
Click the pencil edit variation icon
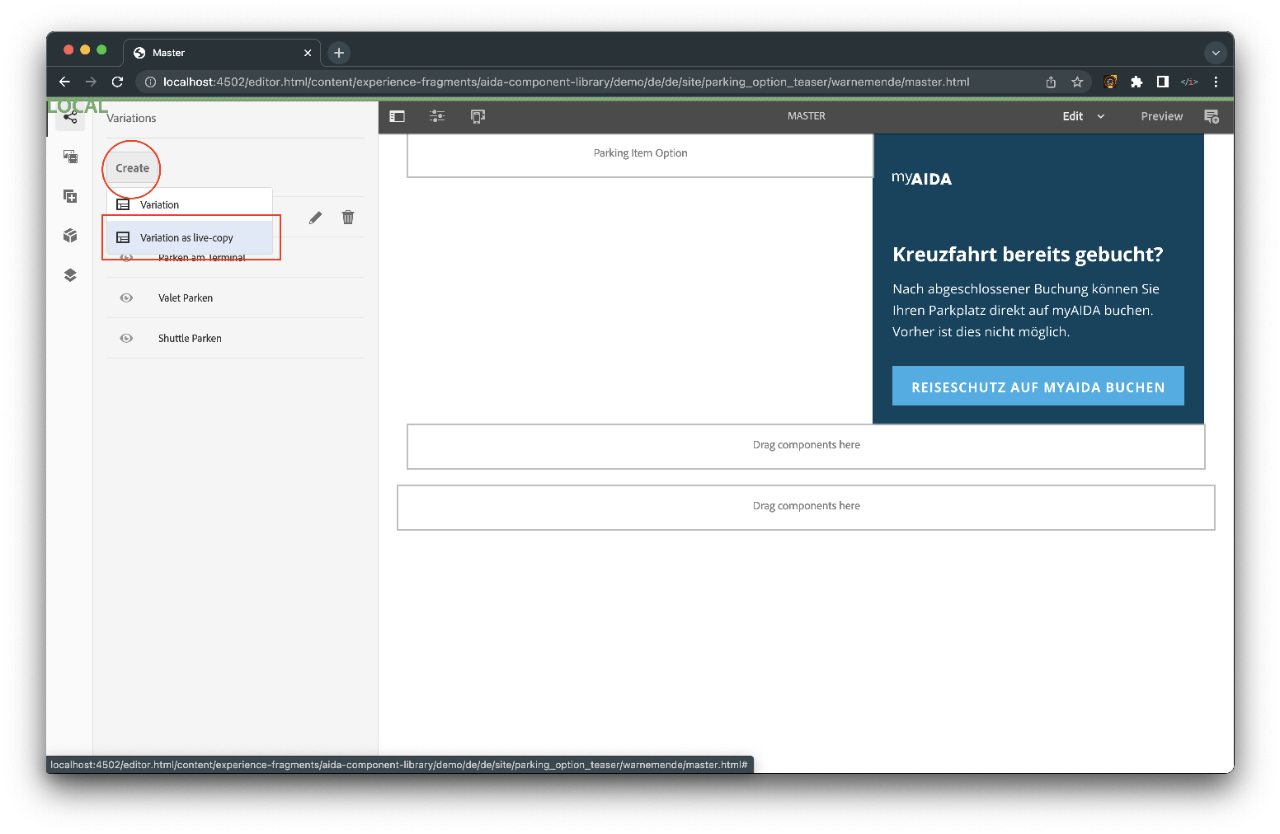315,217
